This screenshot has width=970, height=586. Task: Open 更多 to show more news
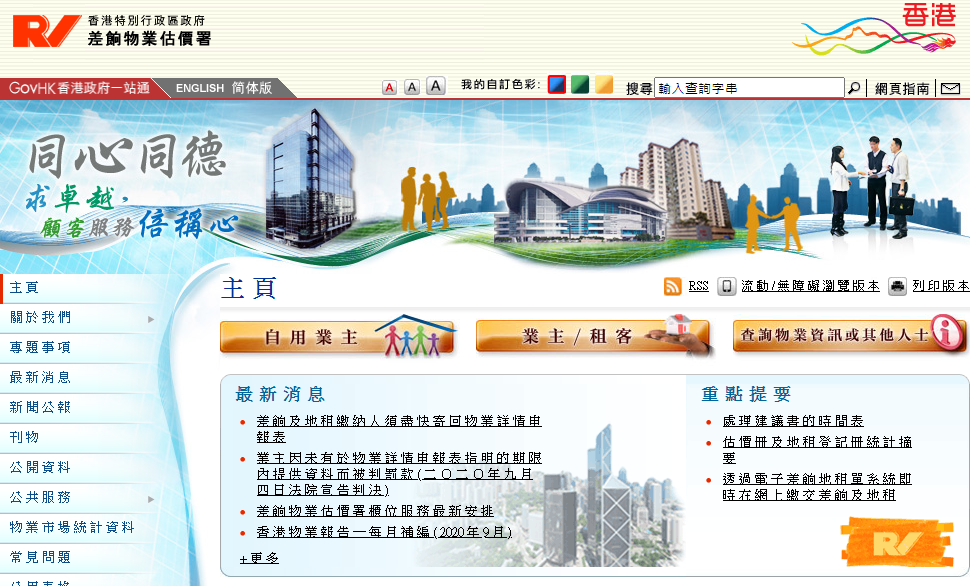click(260, 558)
